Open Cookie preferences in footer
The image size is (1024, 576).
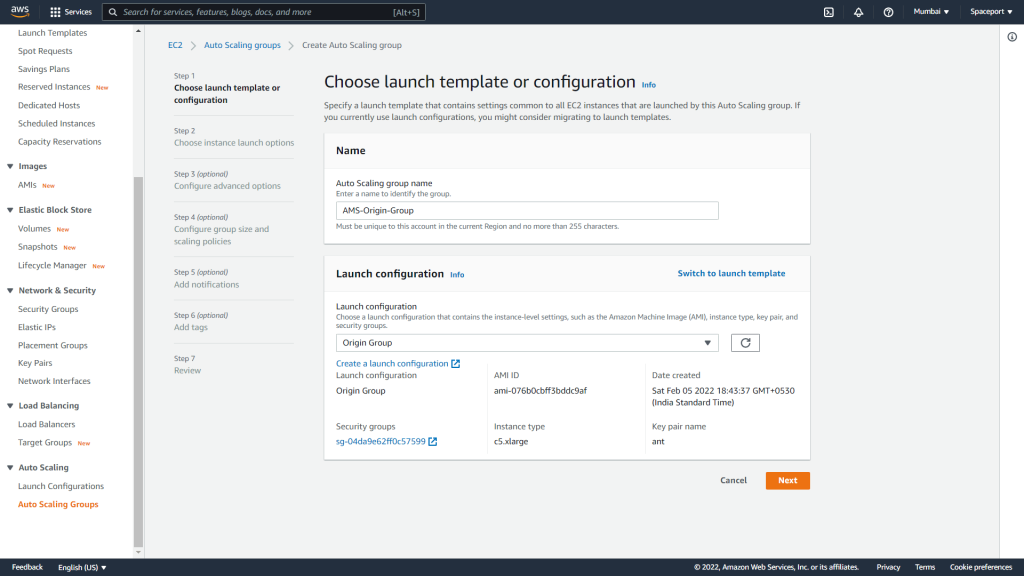[x=981, y=568]
